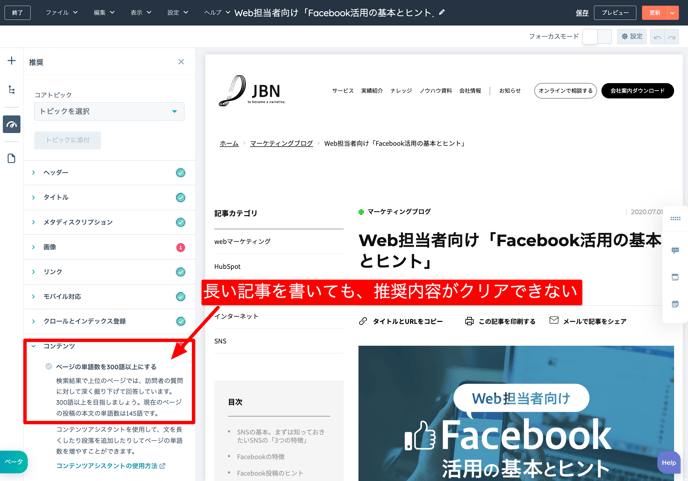Screen dimensions: 688x481
Task: Select the optimize gauge icon in sidebar
Action: 11,125
